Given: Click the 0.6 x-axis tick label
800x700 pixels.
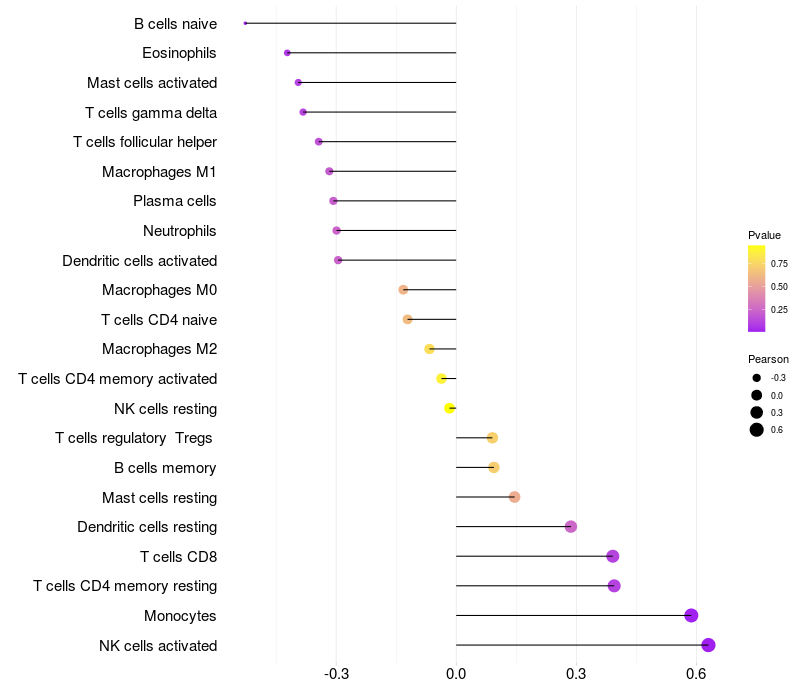Looking at the screenshot, I should (x=696, y=674).
